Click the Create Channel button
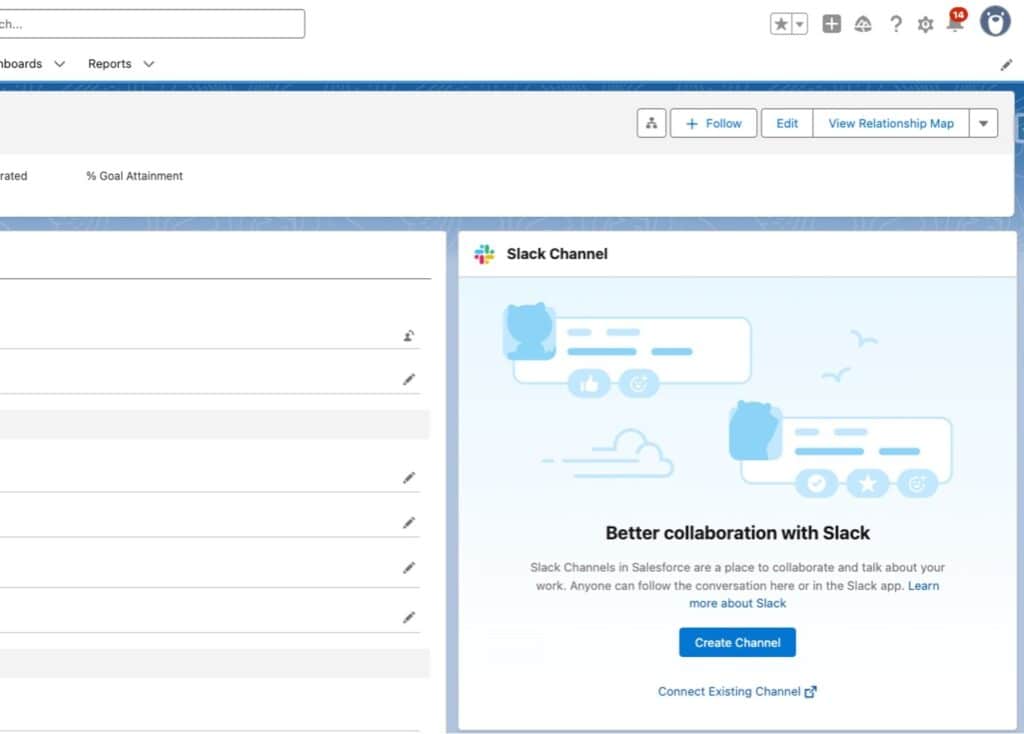 click(x=737, y=642)
